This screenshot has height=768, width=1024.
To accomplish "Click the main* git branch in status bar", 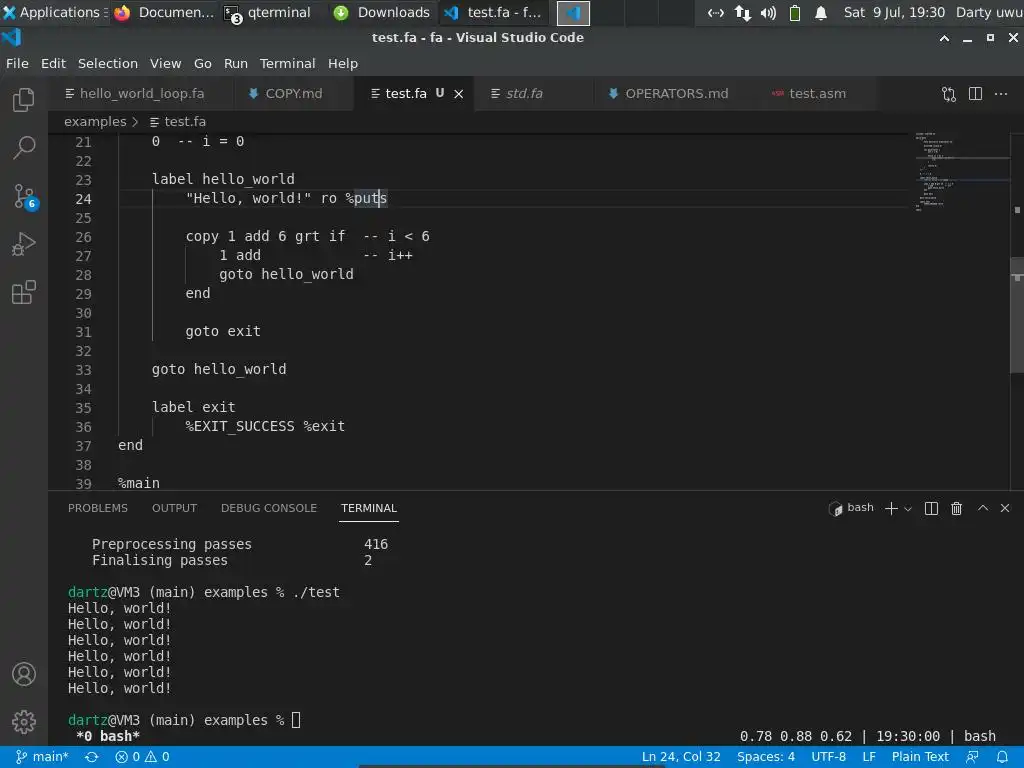I will pyautogui.click(x=42, y=757).
